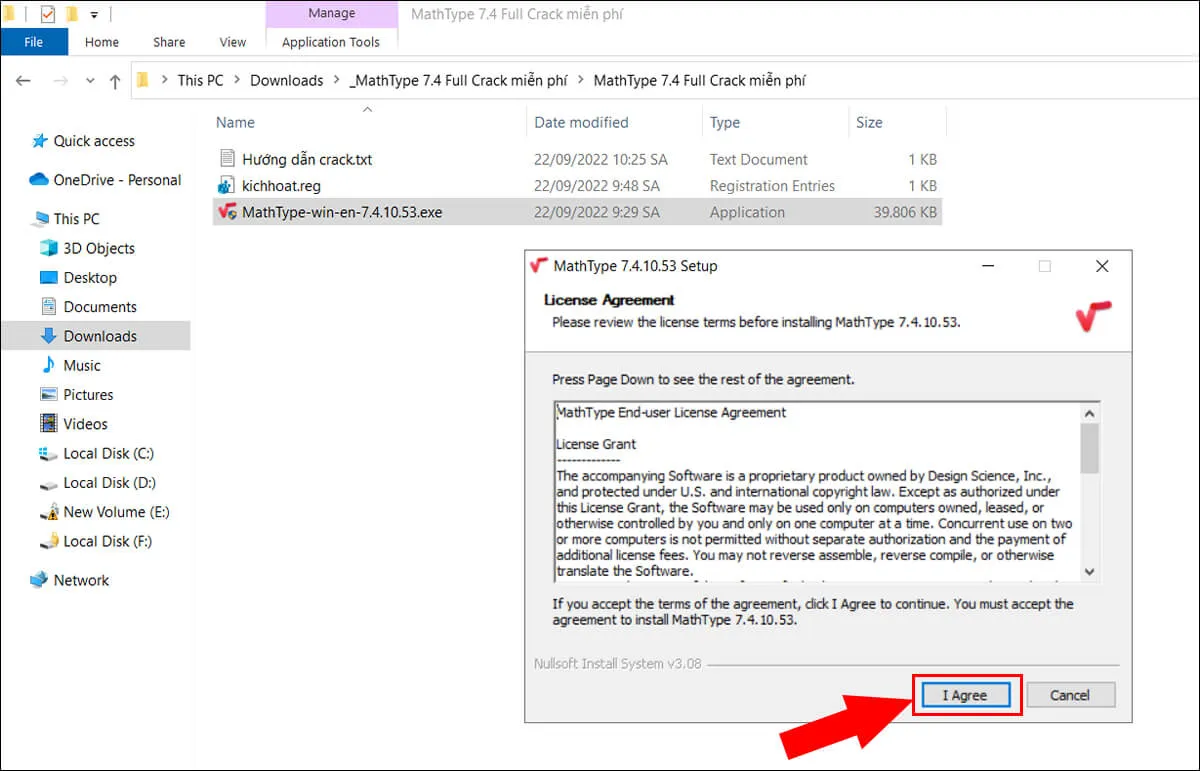This screenshot has height=771, width=1200.
Task: Click the Up directory arrow
Action: click(114, 81)
